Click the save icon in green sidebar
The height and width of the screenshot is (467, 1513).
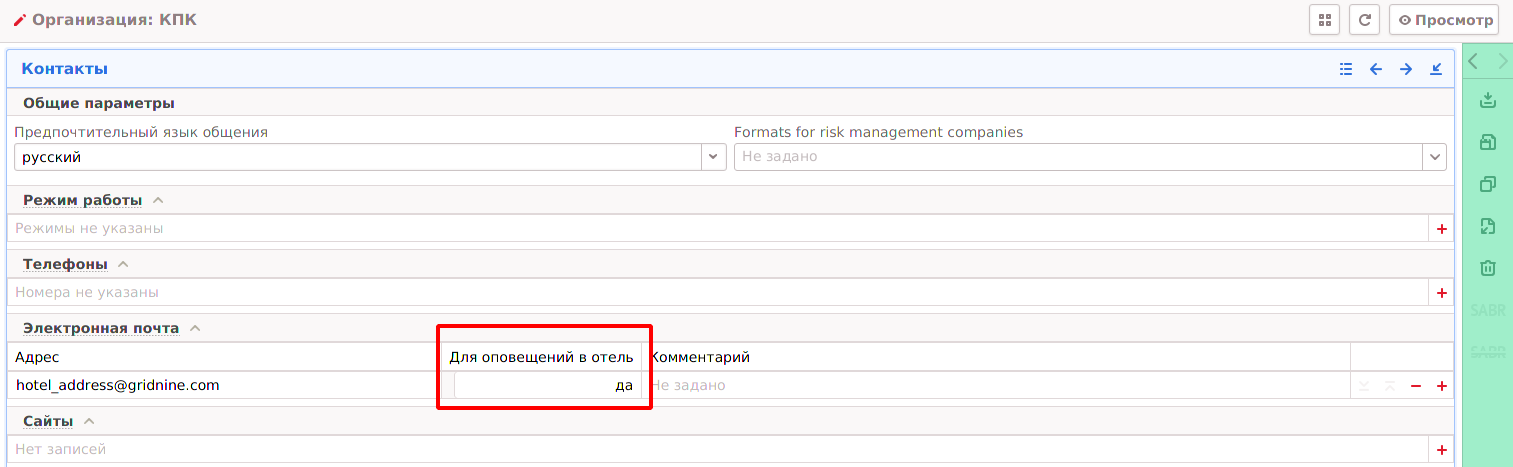(1487, 142)
